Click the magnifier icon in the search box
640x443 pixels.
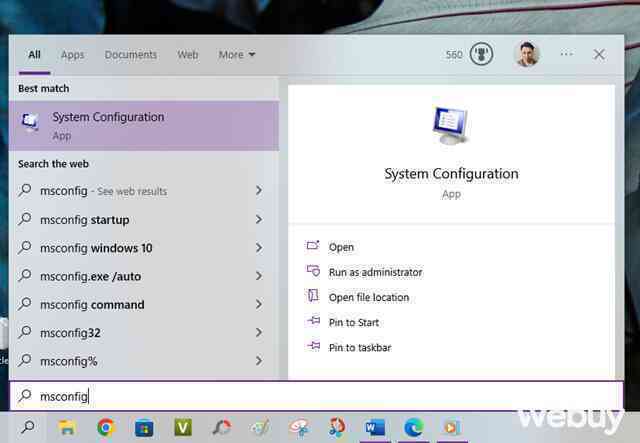click(25, 396)
